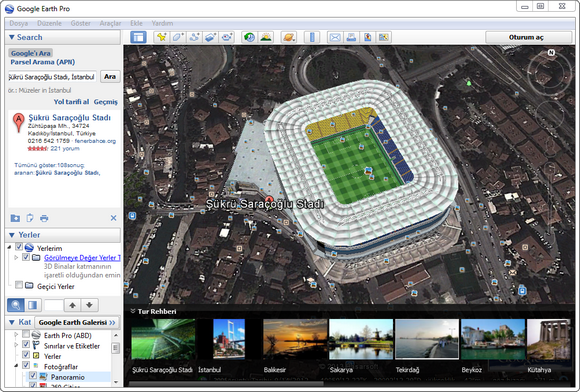Click the search magnifier button in Places panel

(x=16, y=305)
